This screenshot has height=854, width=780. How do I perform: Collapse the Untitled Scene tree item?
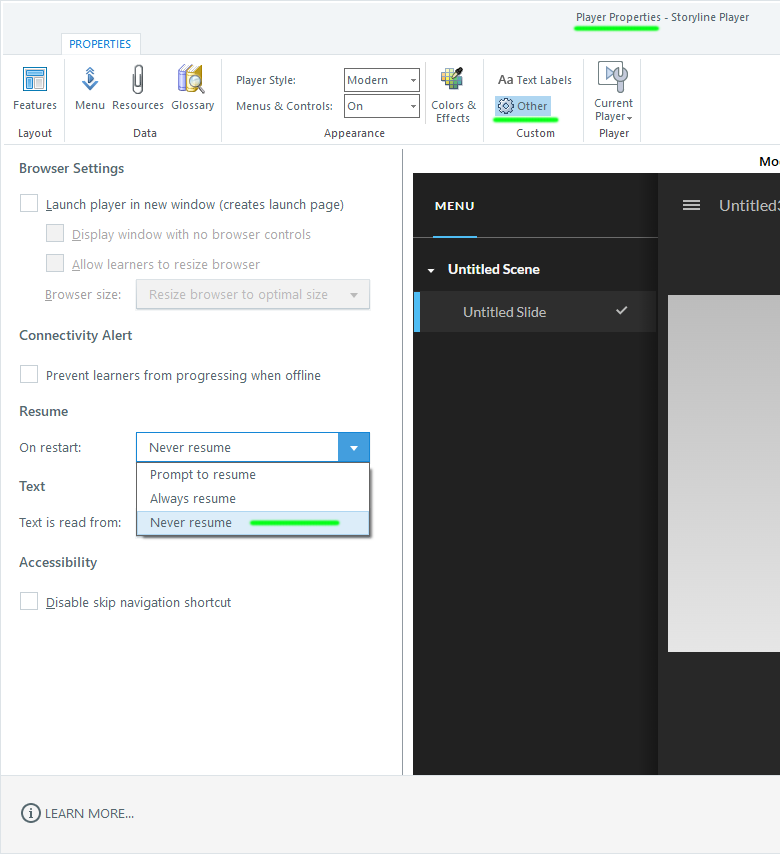pos(431,270)
